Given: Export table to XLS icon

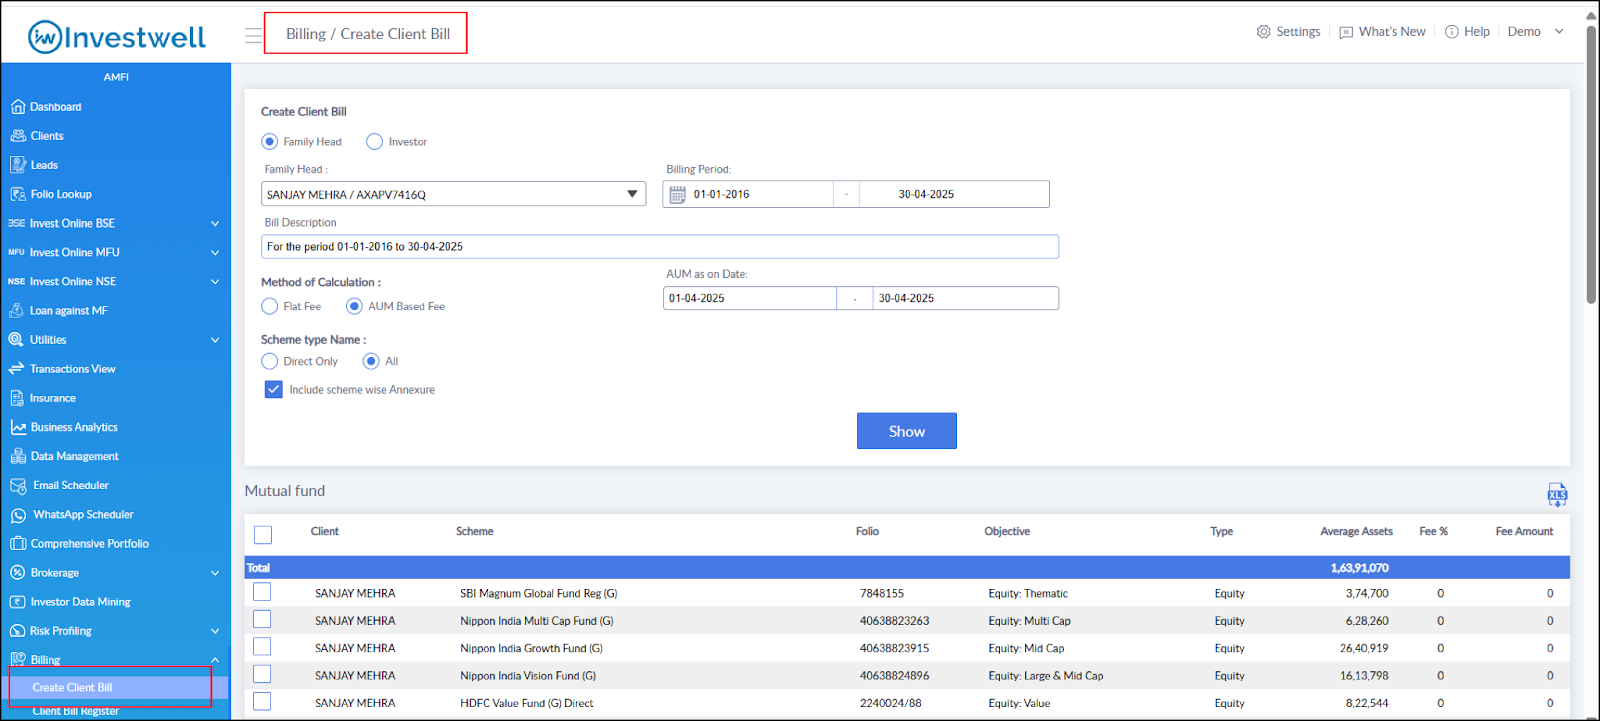Looking at the screenshot, I should point(1557,494).
